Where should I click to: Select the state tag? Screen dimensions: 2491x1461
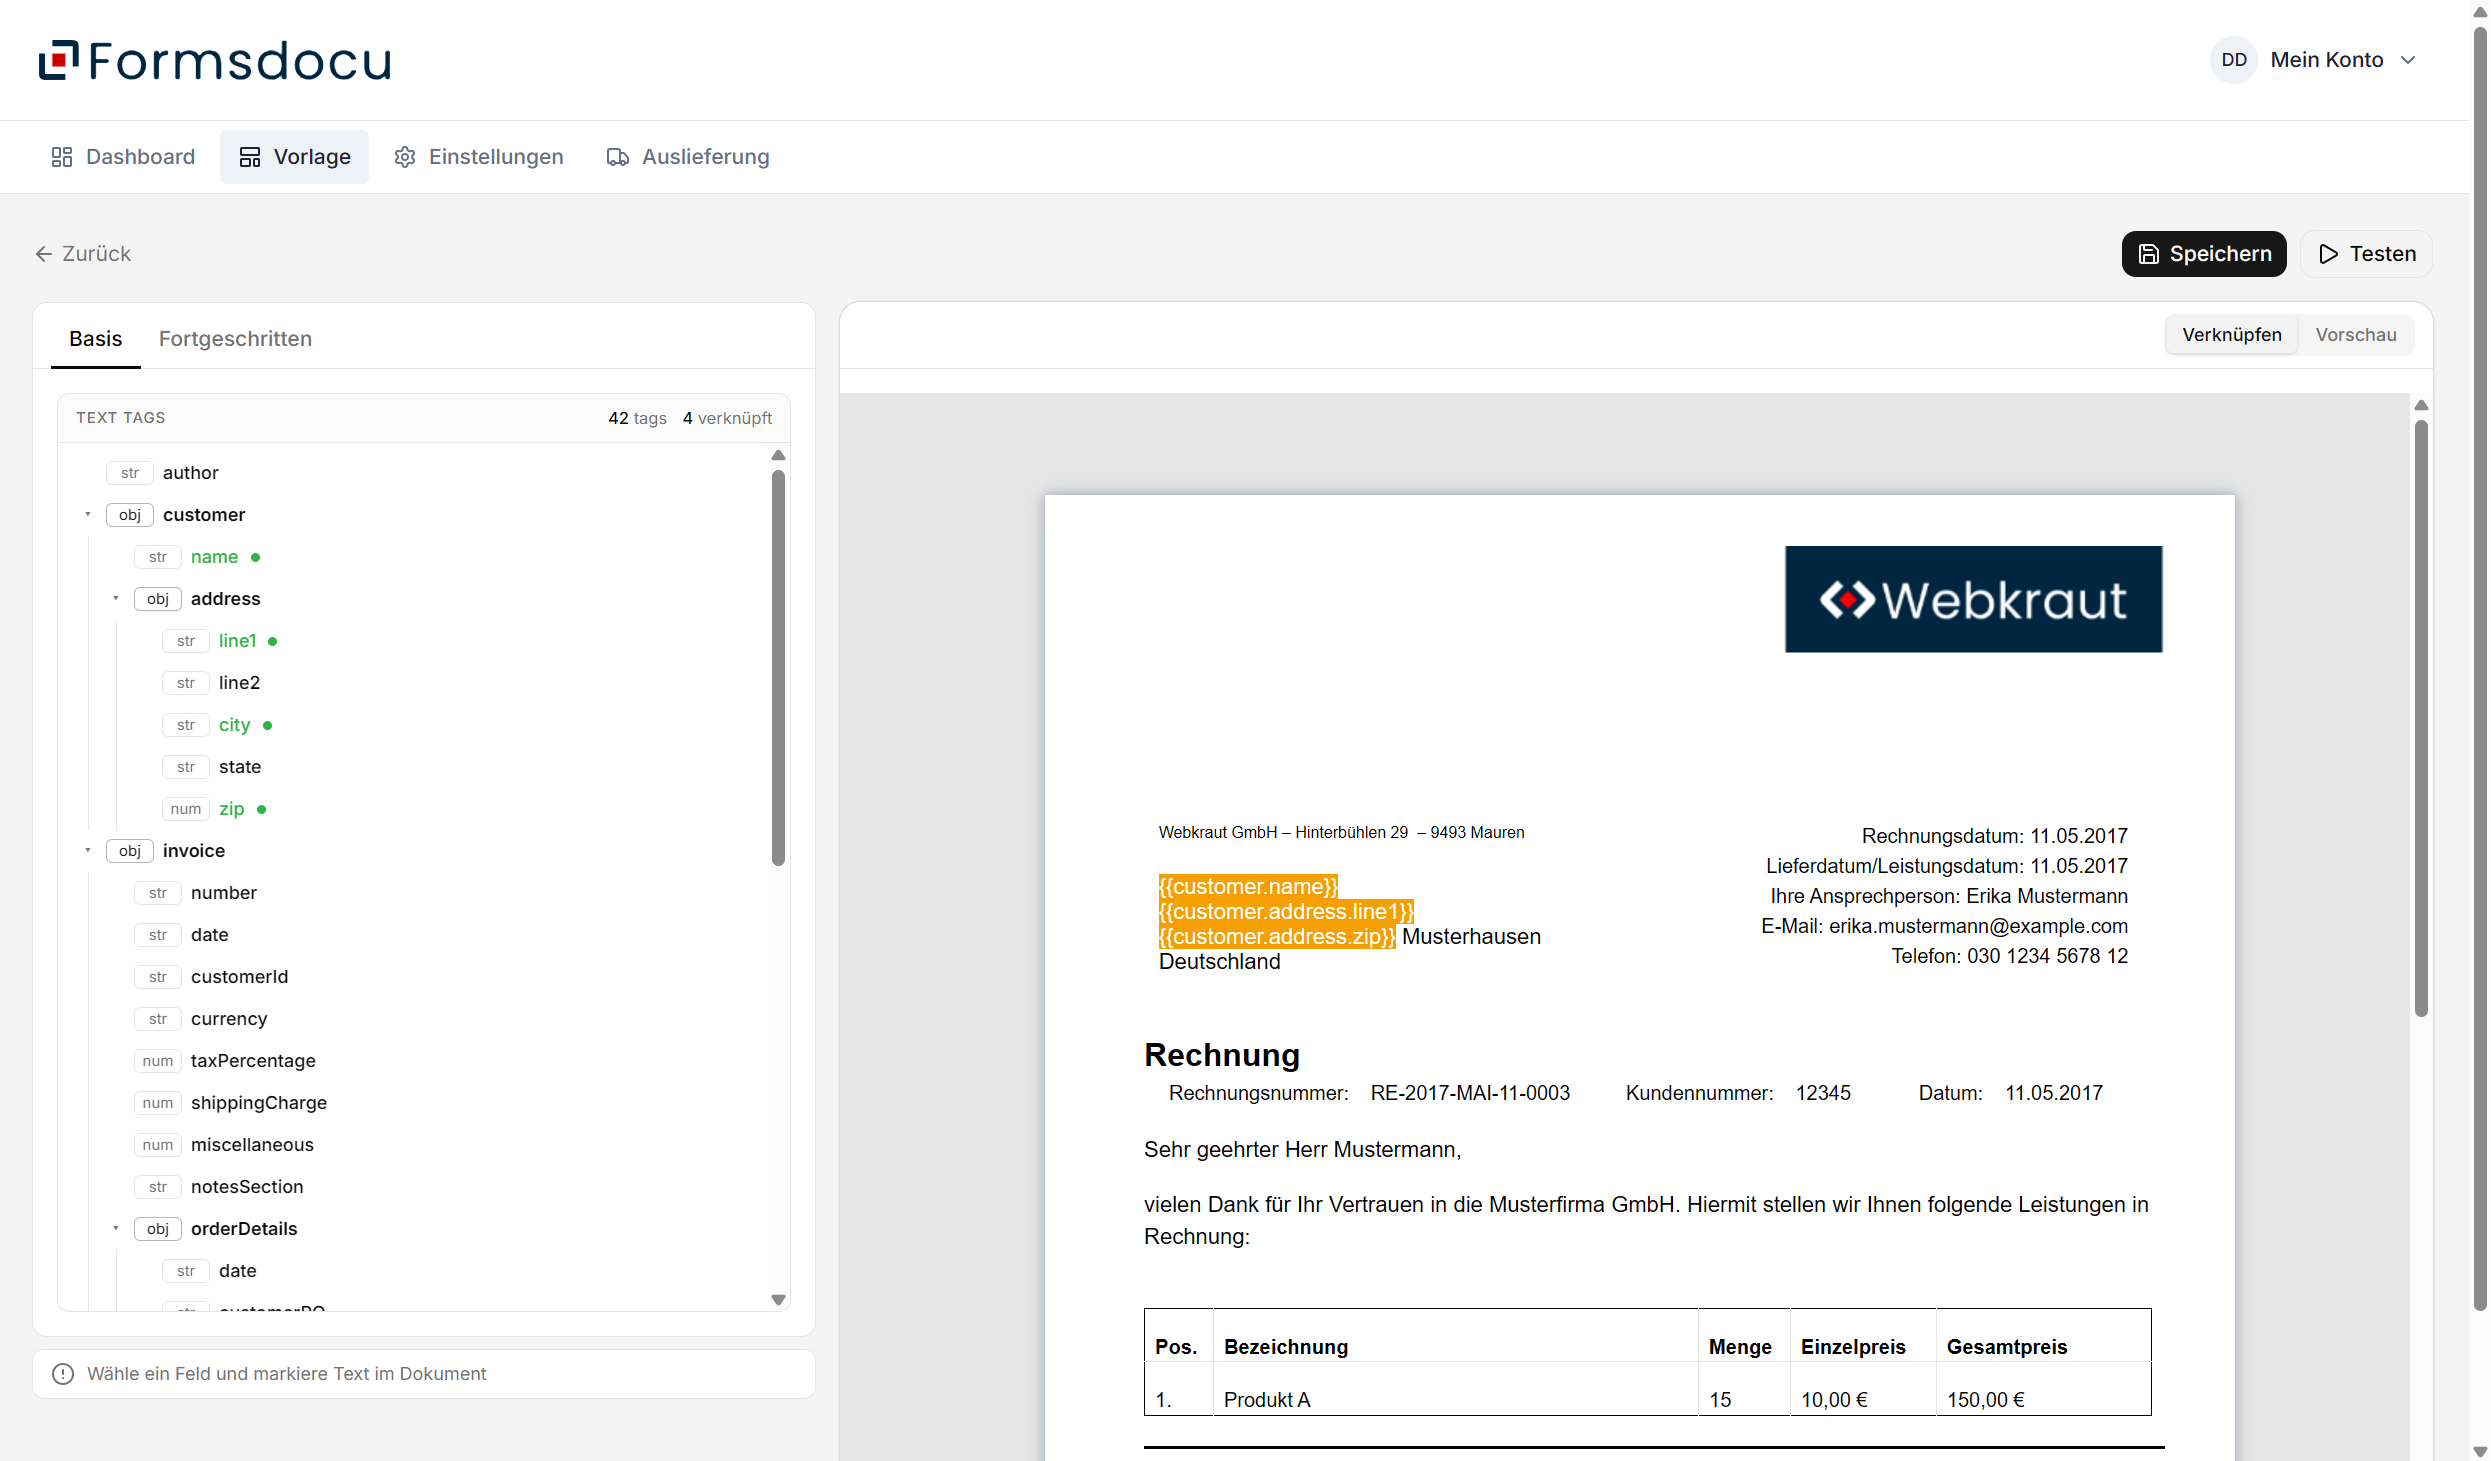coord(240,767)
